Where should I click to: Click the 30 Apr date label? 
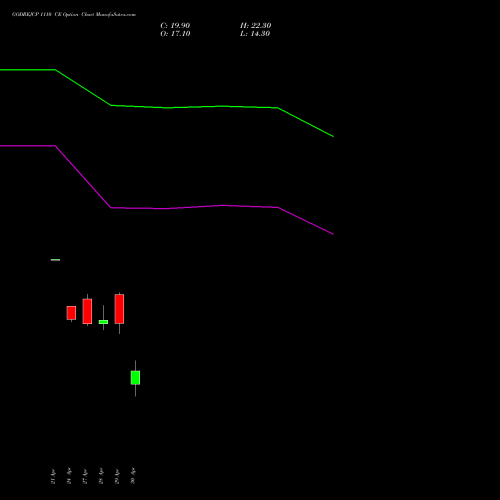[133, 476]
